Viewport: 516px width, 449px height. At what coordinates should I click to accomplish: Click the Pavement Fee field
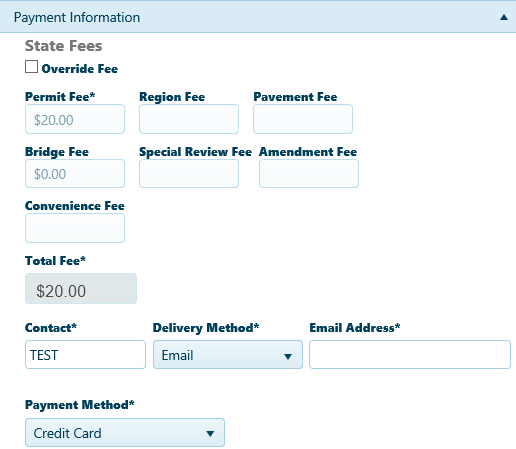303,119
